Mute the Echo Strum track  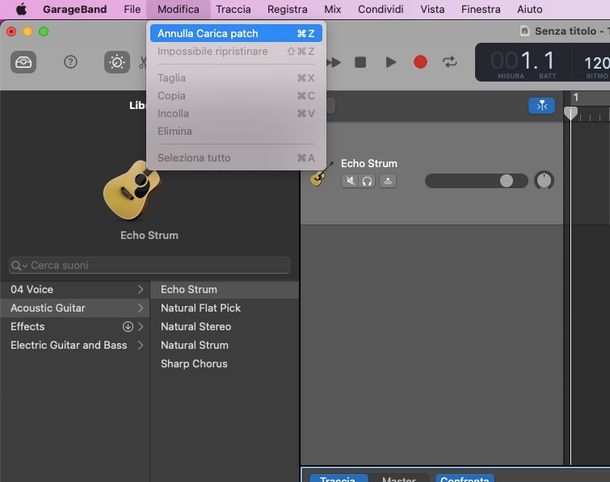point(350,181)
